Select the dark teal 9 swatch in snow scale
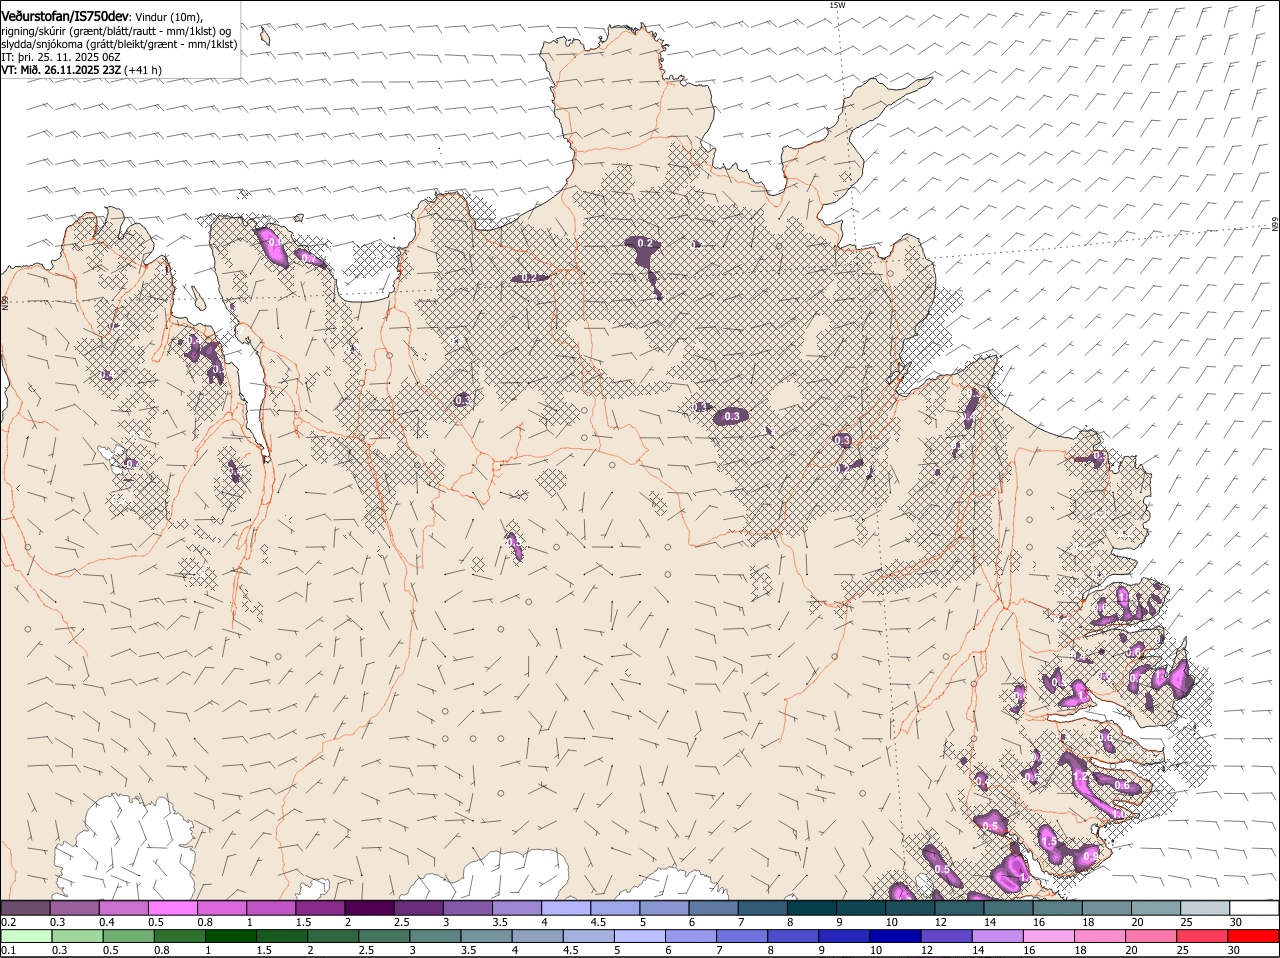 tap(860, 907)
